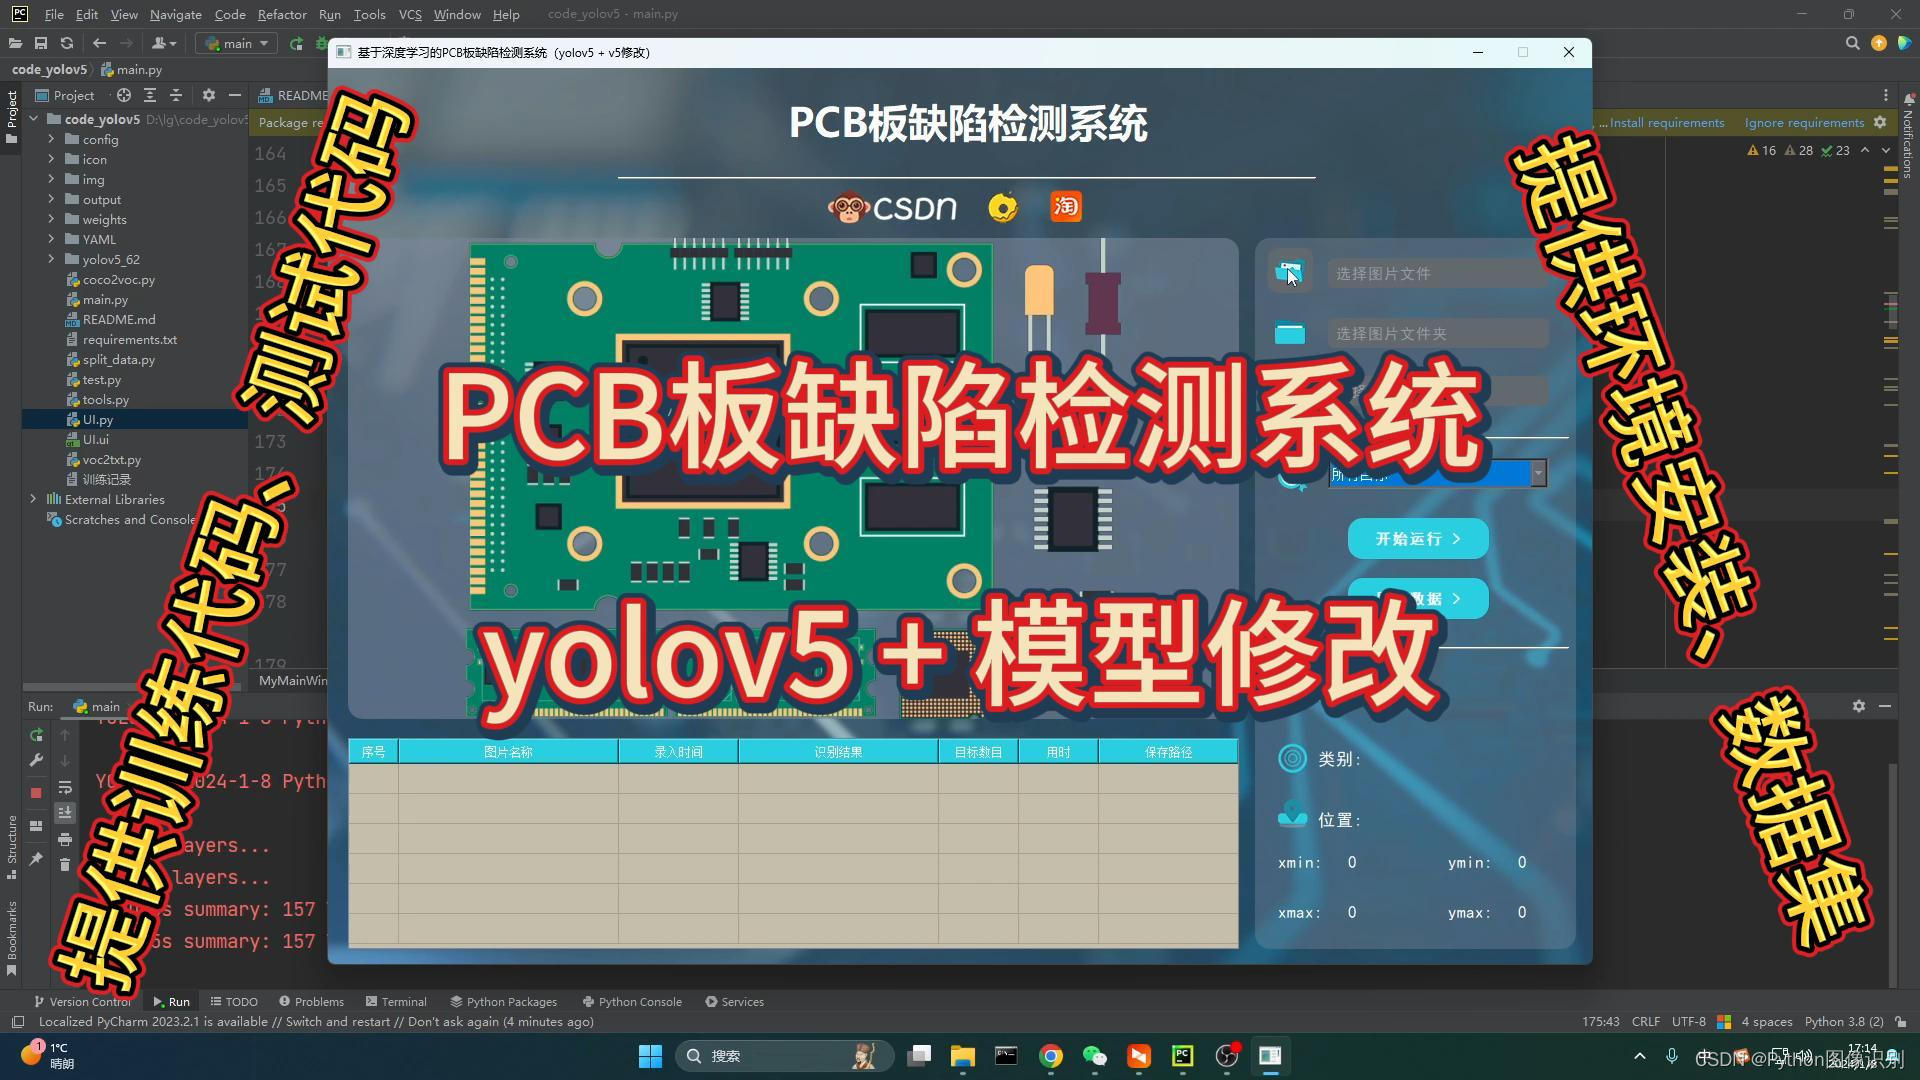This screenshot has height=1080, width=1920.
Task: Click the Taobao shopping bag icon
Action: pyautogui.click(x=1065, y=207)
